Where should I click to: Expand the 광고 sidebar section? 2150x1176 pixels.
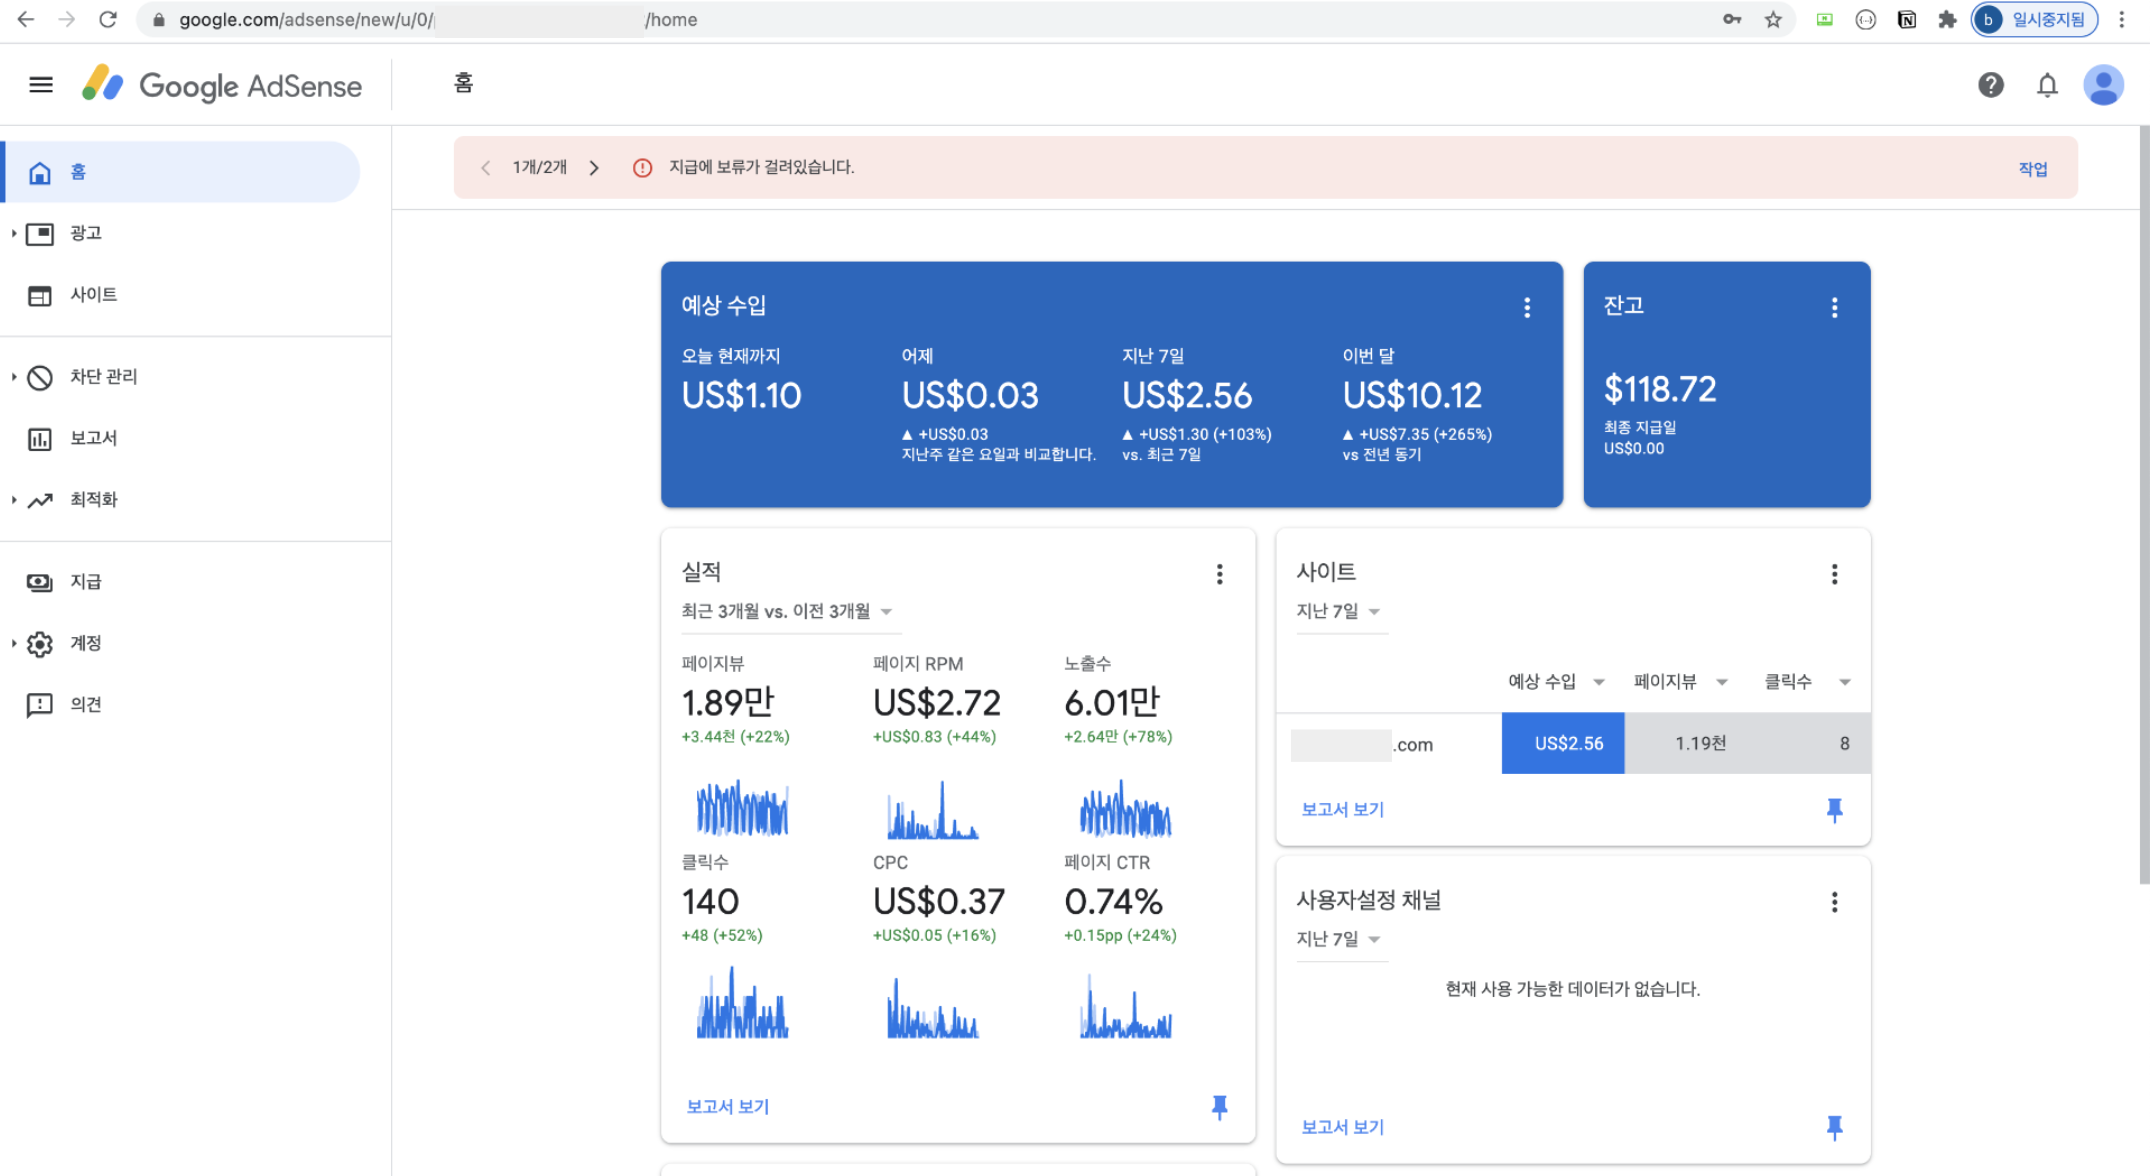click(x=85, y=233)
